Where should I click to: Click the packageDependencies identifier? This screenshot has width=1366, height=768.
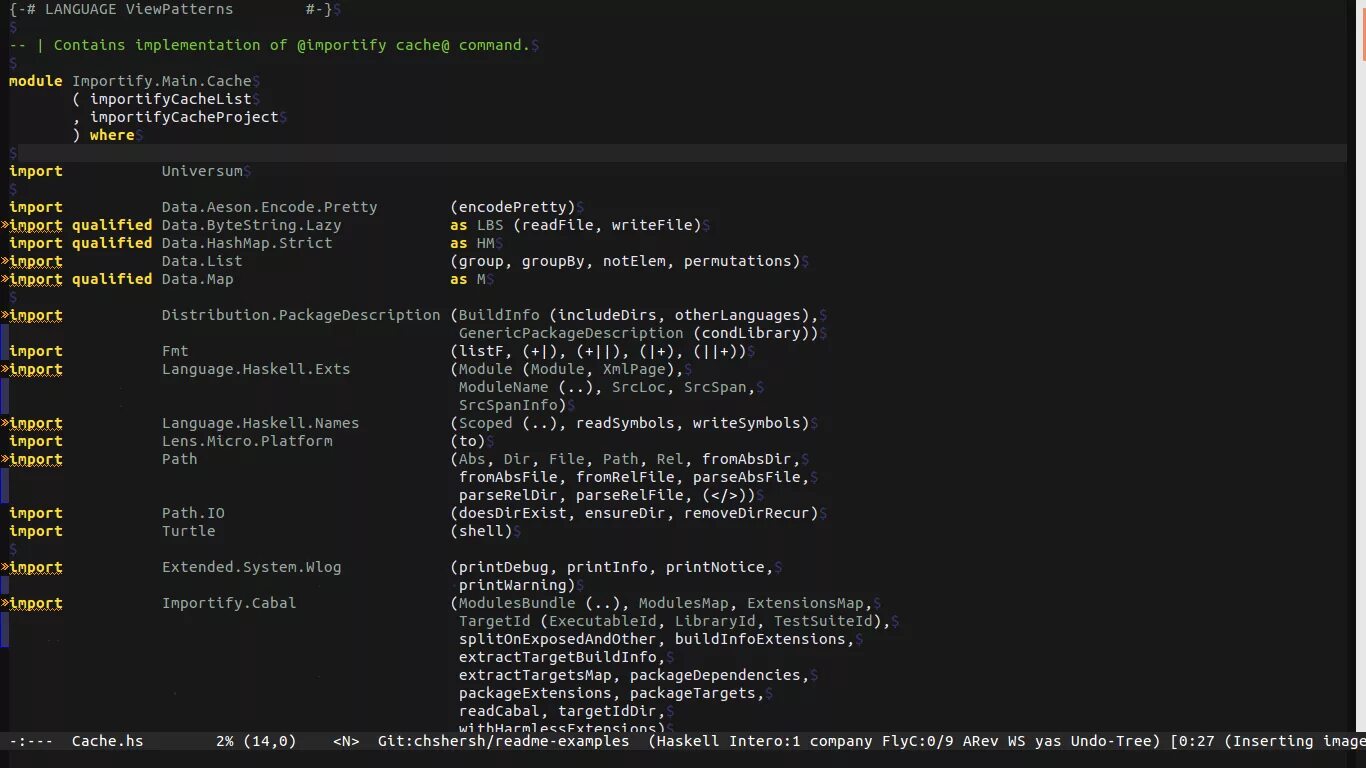[x=715, y=675]
